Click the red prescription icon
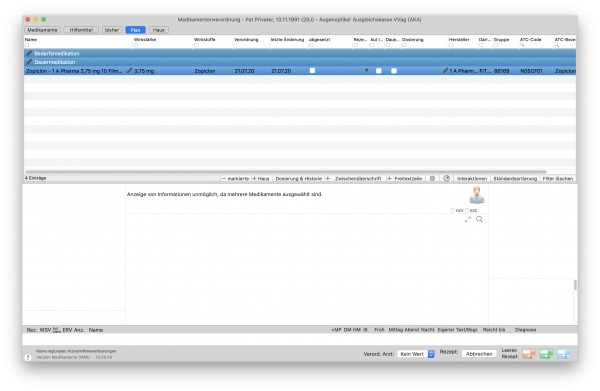The image size is (600, 391). [x=529, y=354]
